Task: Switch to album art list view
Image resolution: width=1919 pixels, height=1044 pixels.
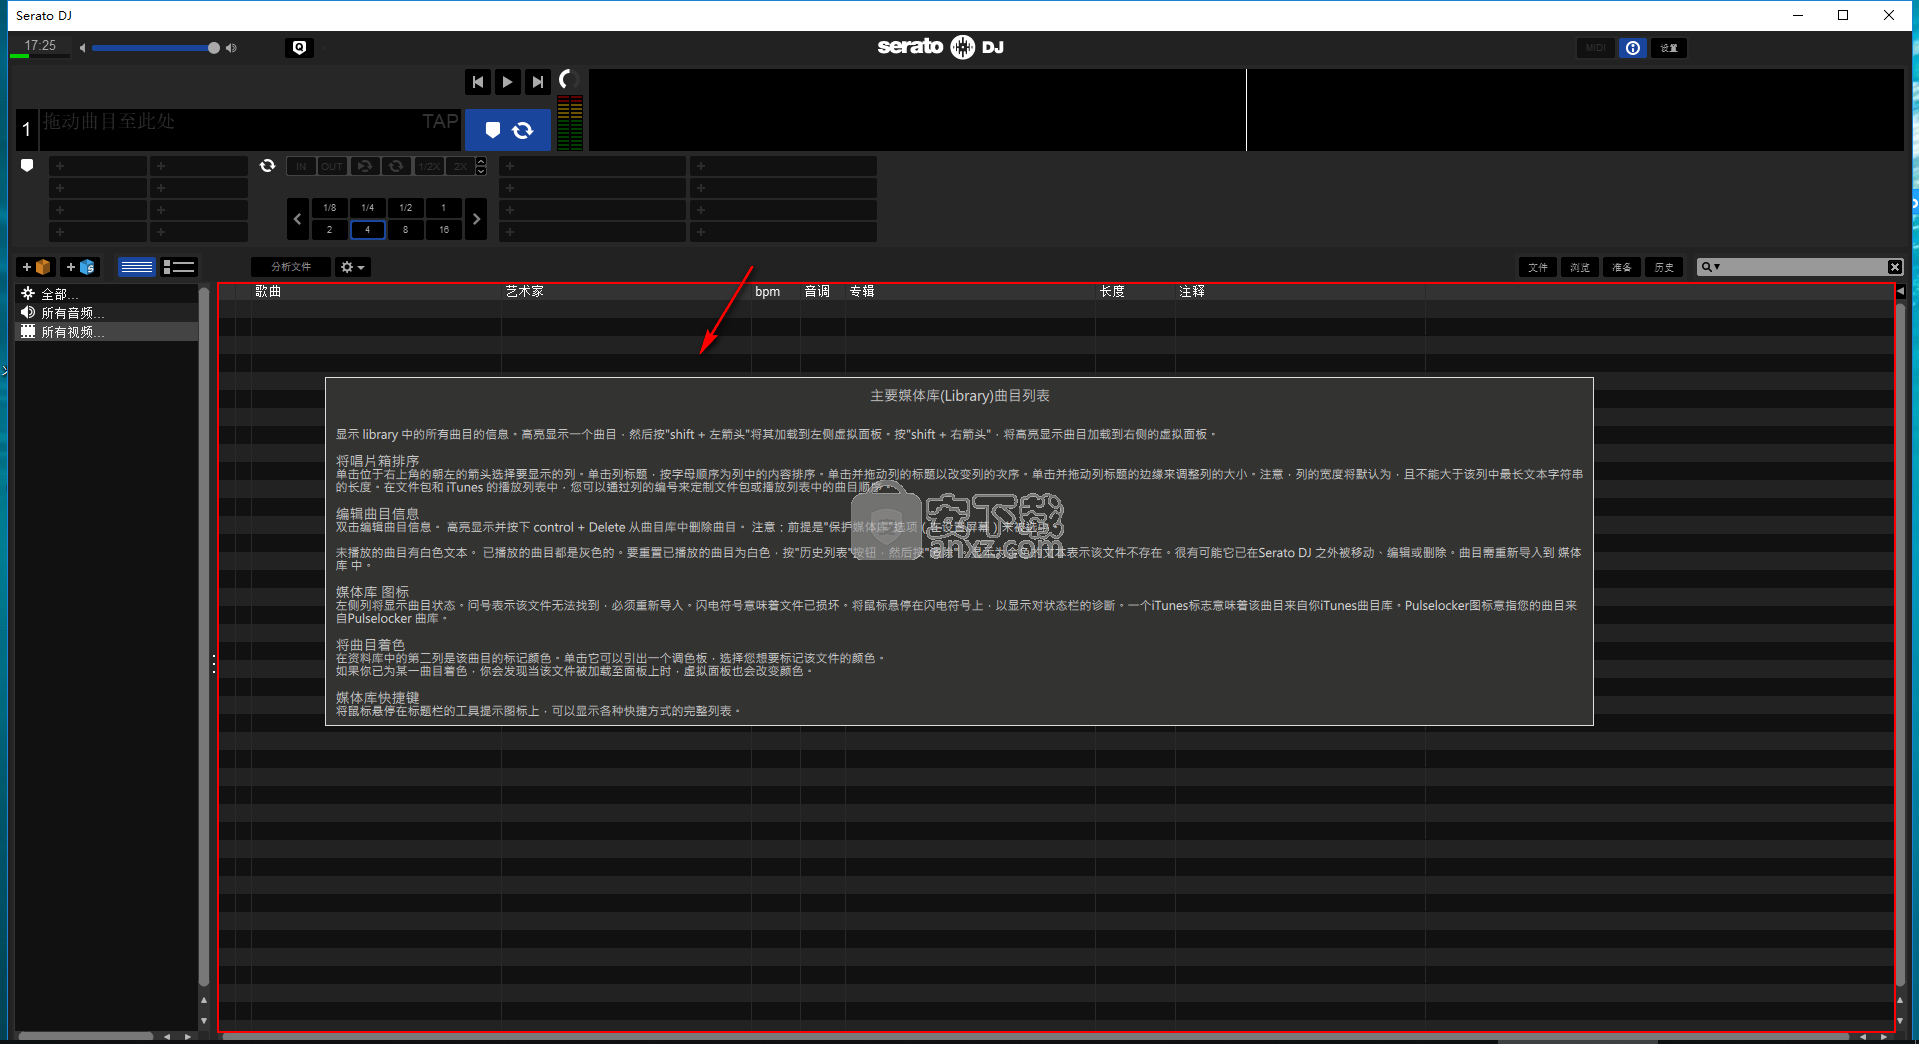Action: click(179, 267)
